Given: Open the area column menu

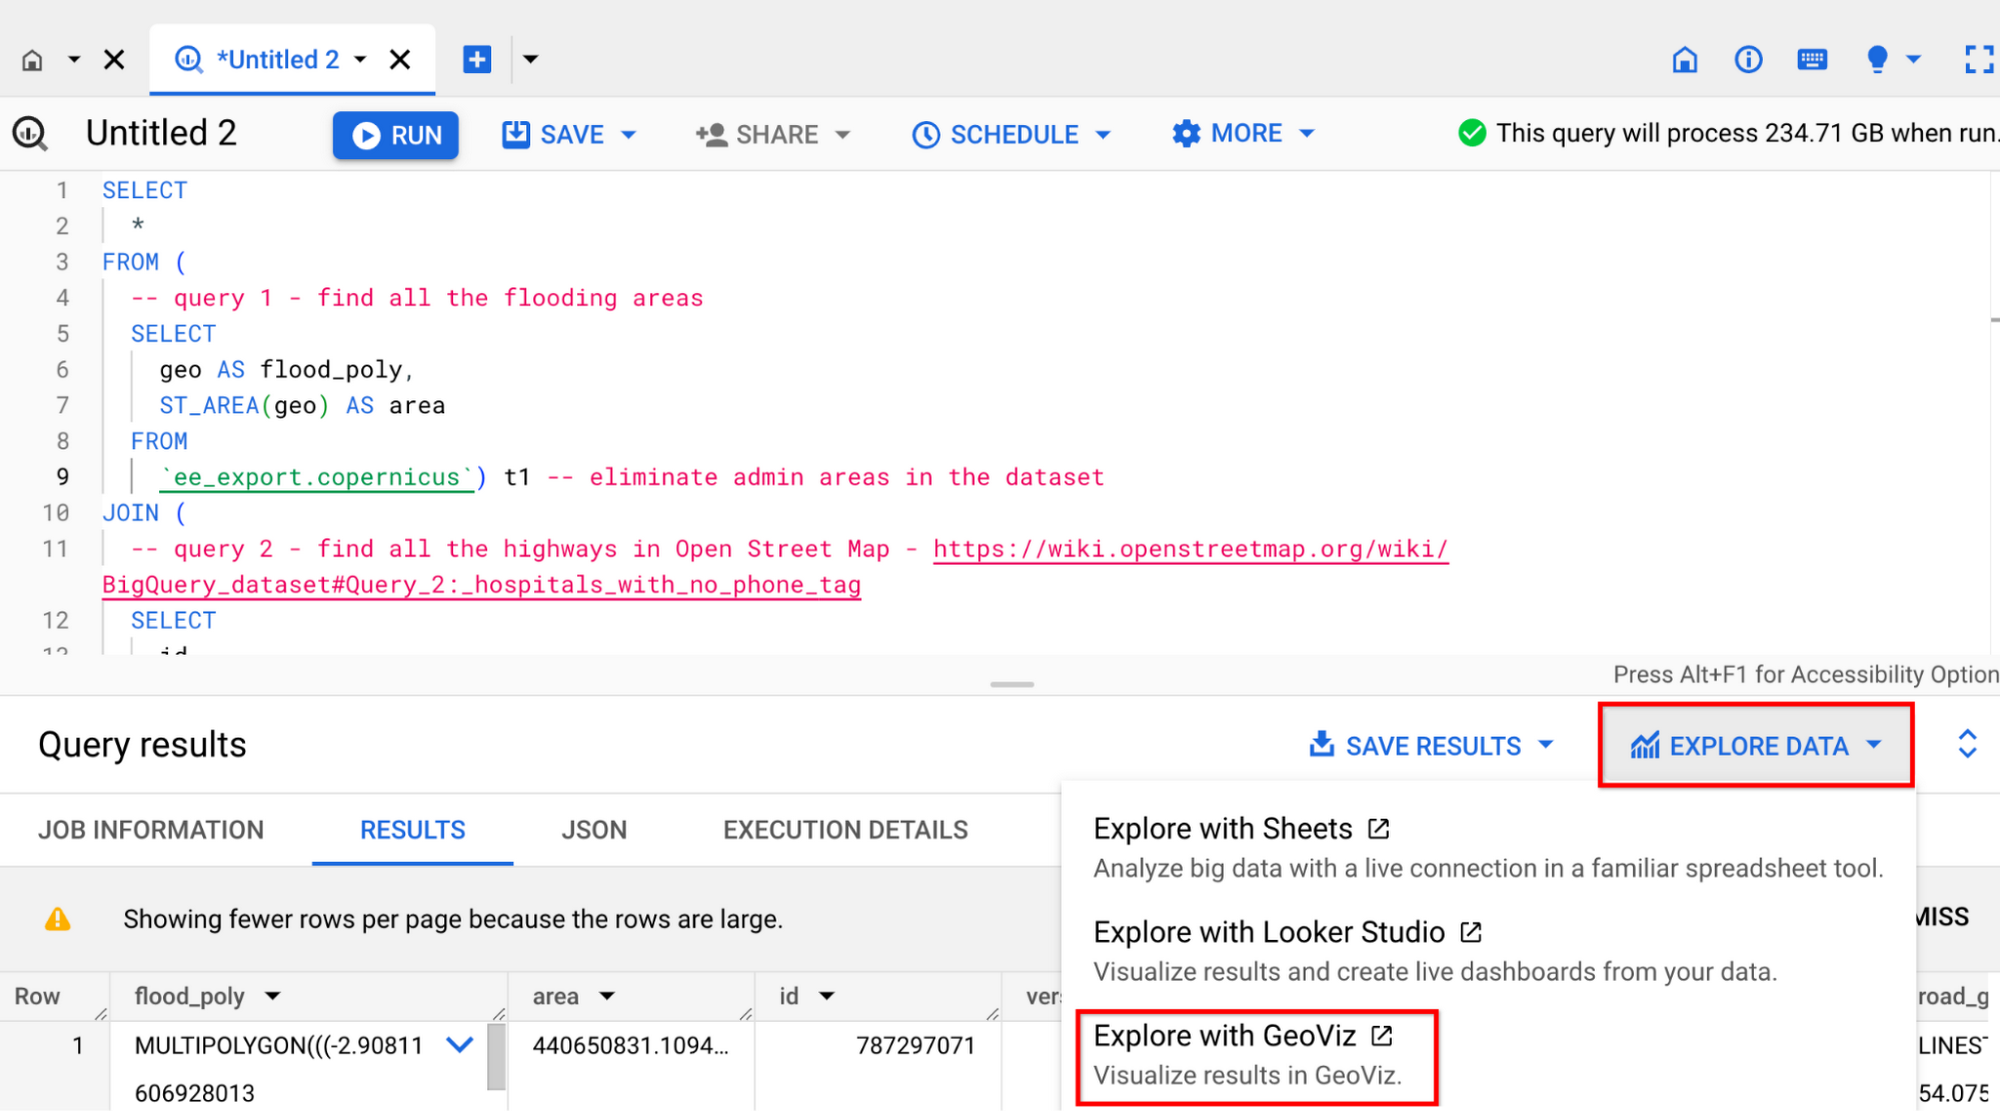Looking at the screenshot, I should [x=607, y=996].
